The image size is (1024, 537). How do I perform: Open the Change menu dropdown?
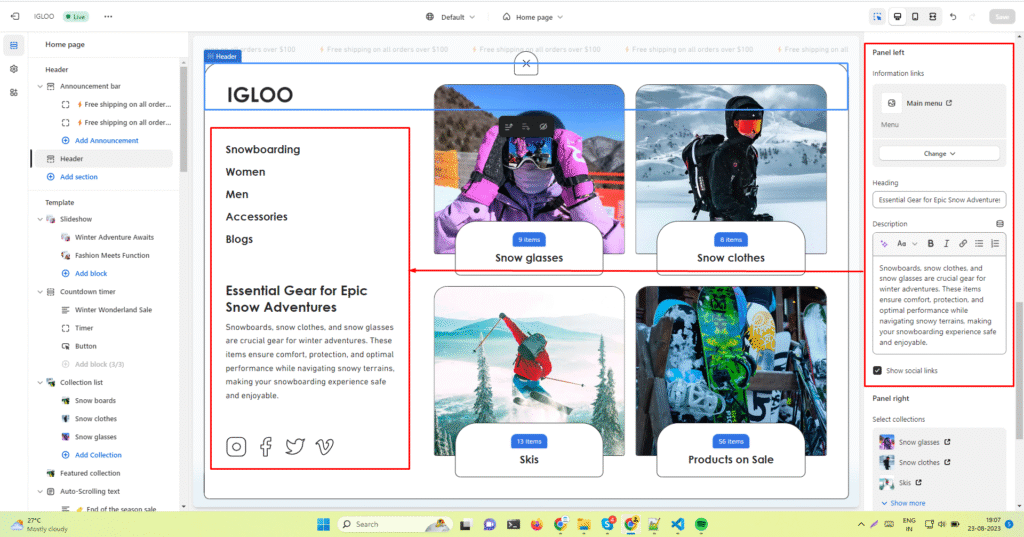939,154
